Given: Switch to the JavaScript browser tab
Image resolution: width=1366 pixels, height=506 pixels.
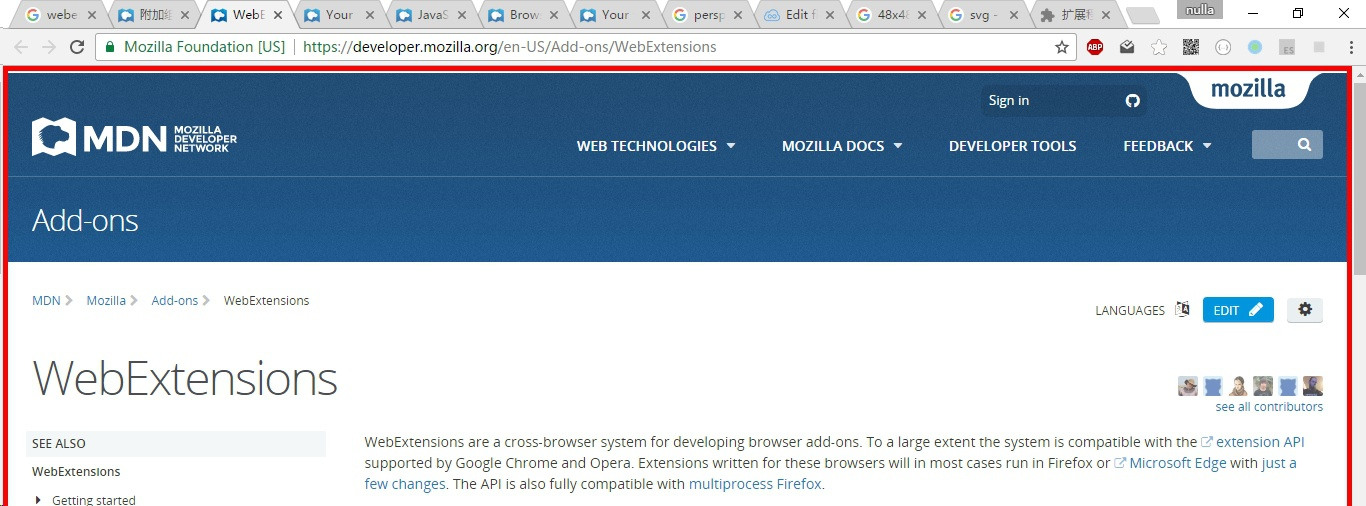Looking at the screenshot, I should pos(430,15).
